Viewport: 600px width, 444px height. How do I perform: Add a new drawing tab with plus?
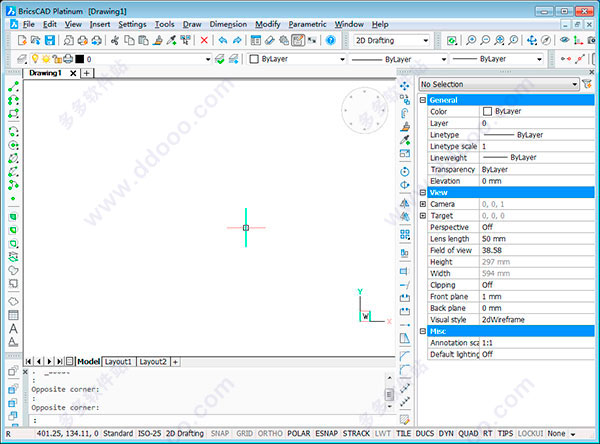click(x=87, y=73)
